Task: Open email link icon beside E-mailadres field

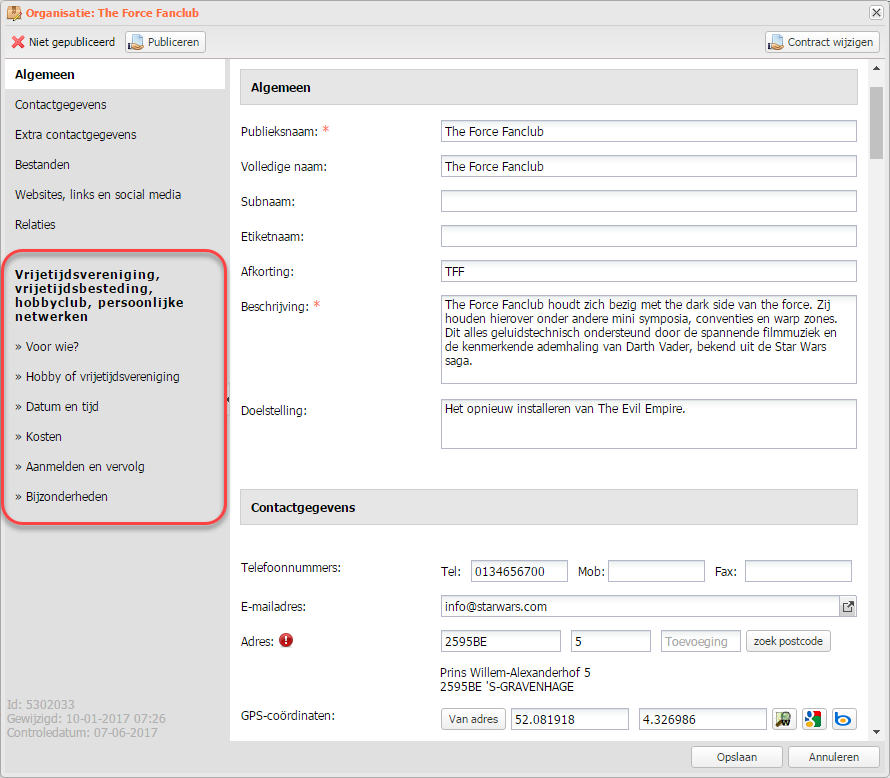Action: click(848, 607)
